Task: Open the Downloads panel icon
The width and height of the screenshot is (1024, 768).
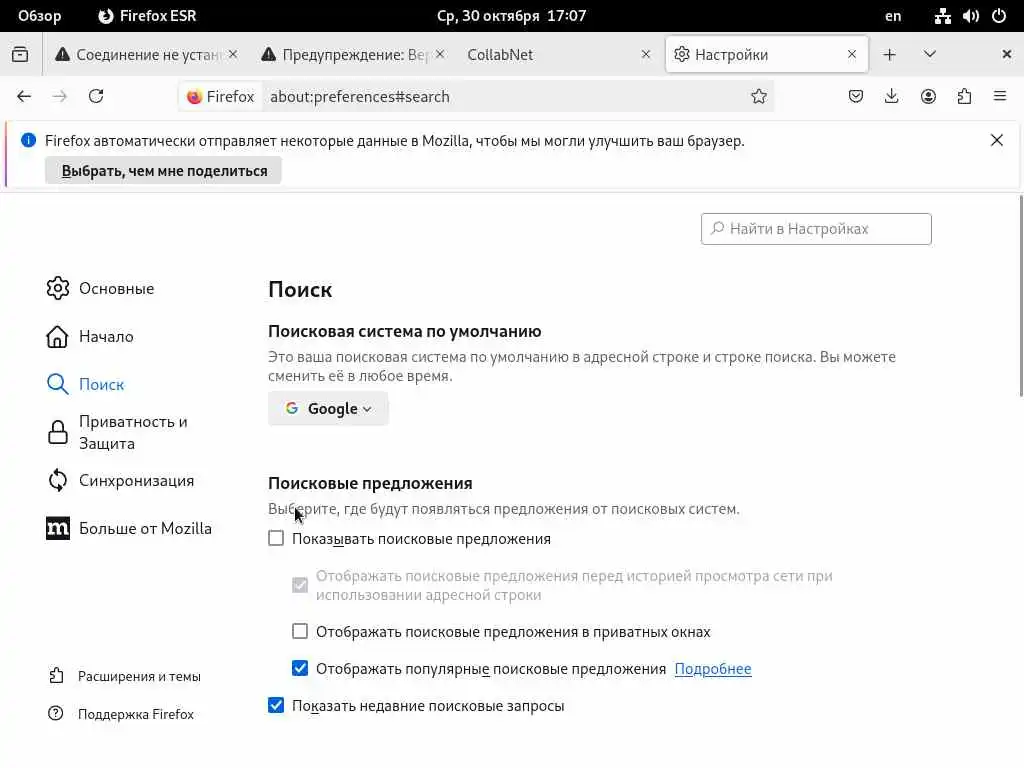Action: [892, 97]
